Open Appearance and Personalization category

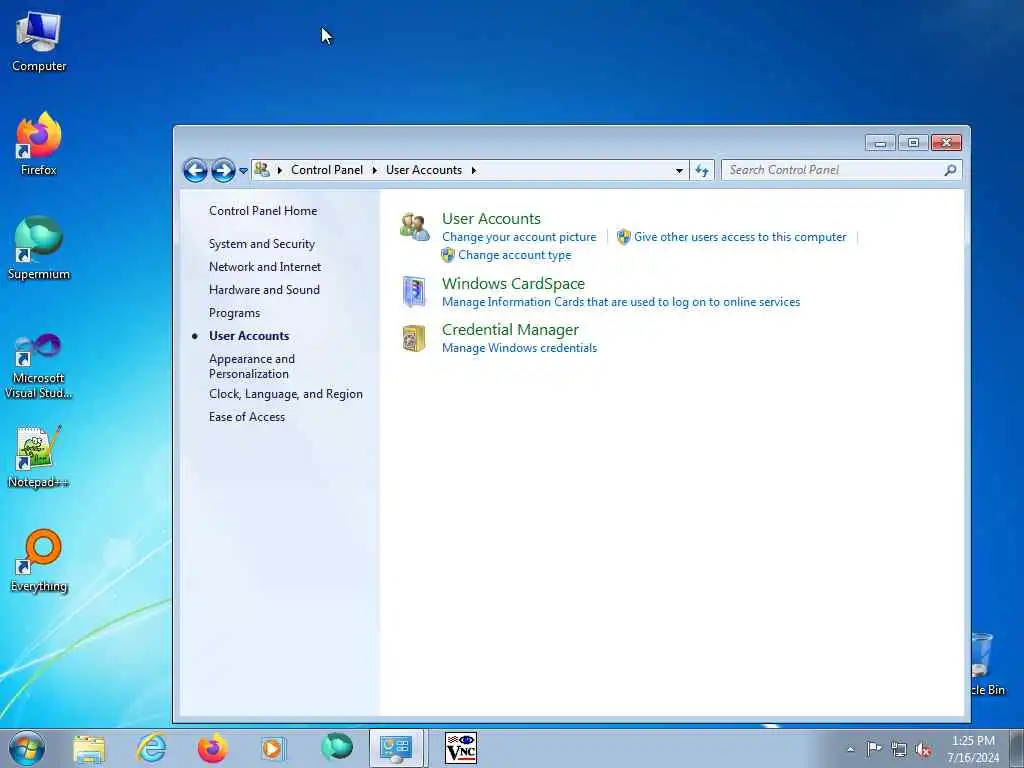pos(252,366)
